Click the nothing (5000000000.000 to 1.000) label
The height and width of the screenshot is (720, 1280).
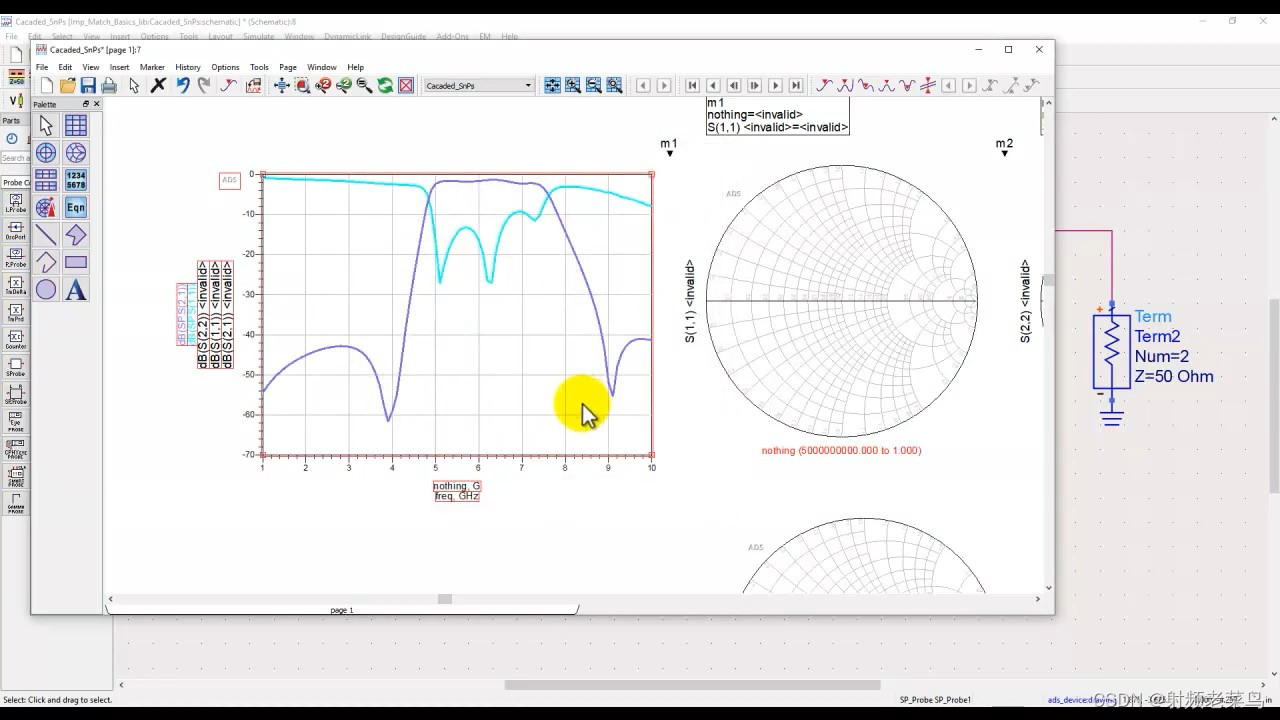[x=841, y=451]
